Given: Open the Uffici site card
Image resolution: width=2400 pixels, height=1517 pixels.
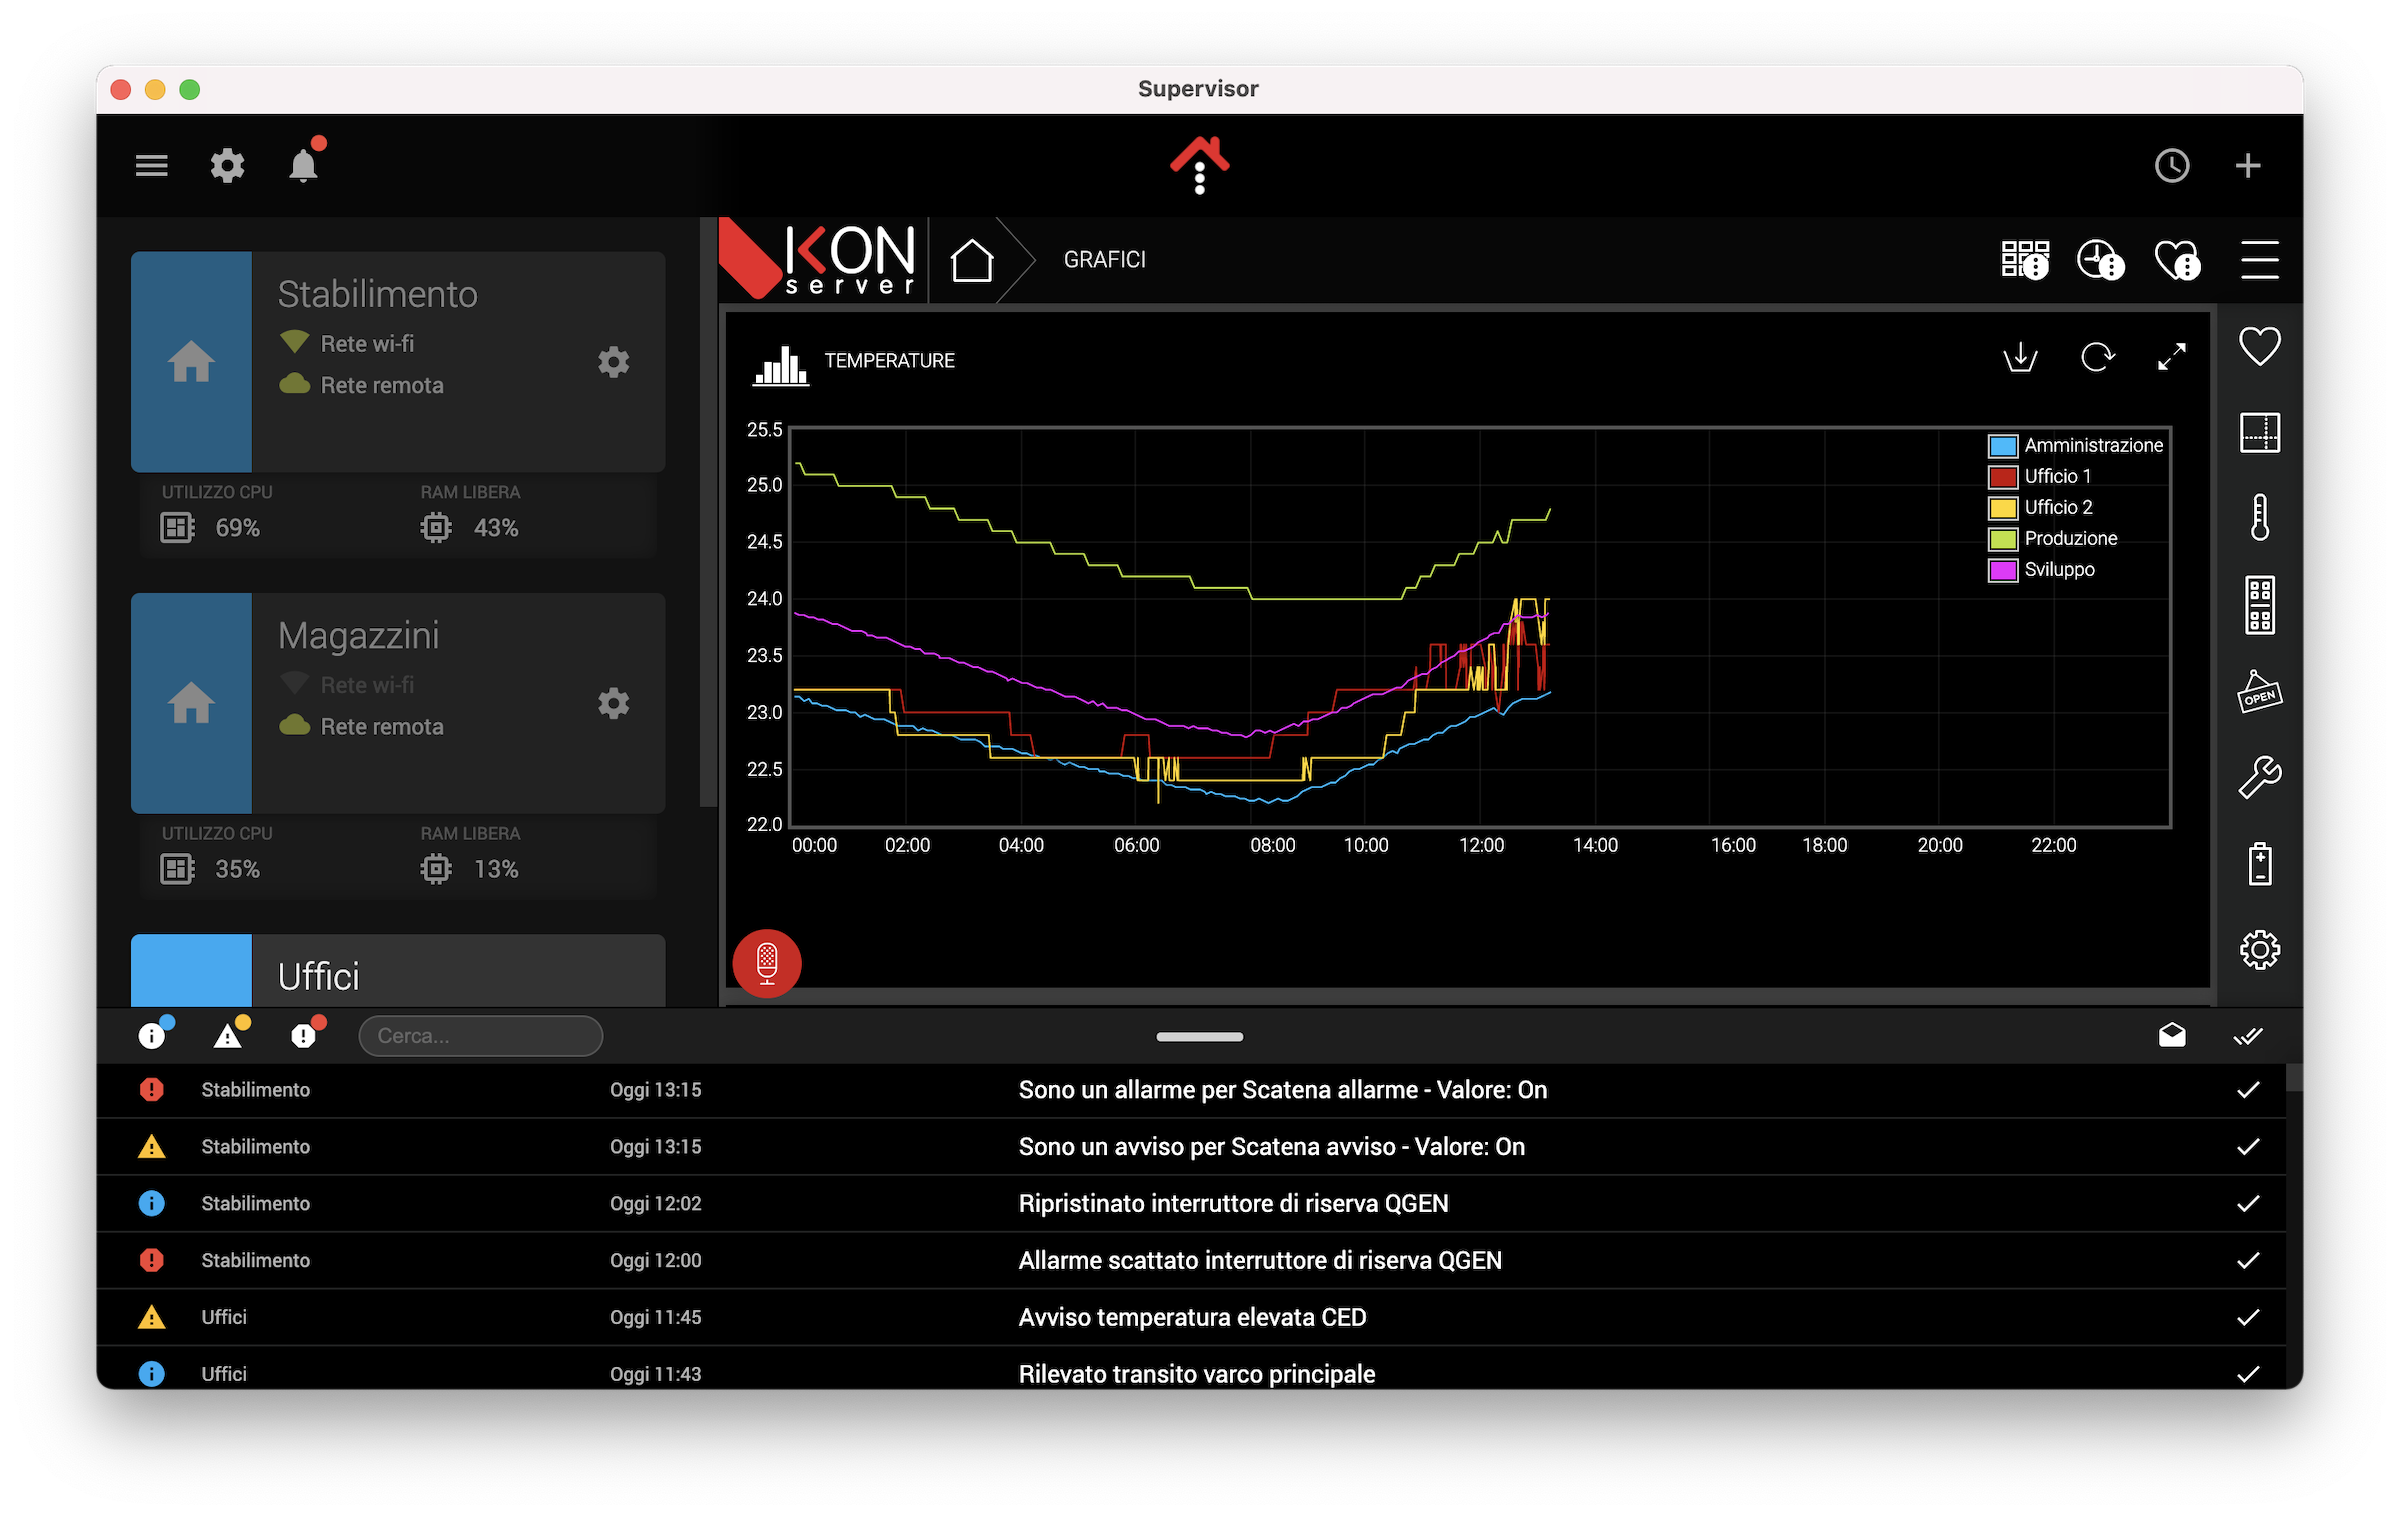Looking at the screenshot, I should pos(398,972).
